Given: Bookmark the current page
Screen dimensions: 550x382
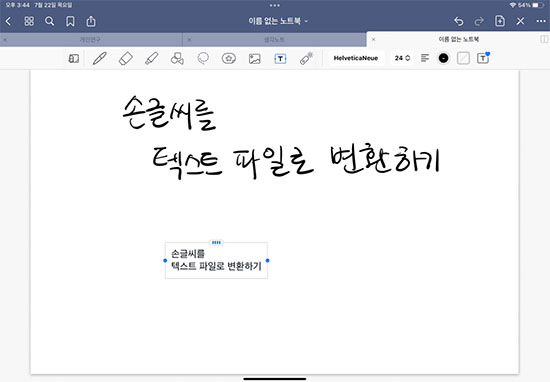Looking at the screenshot, I should pos(70,21).
